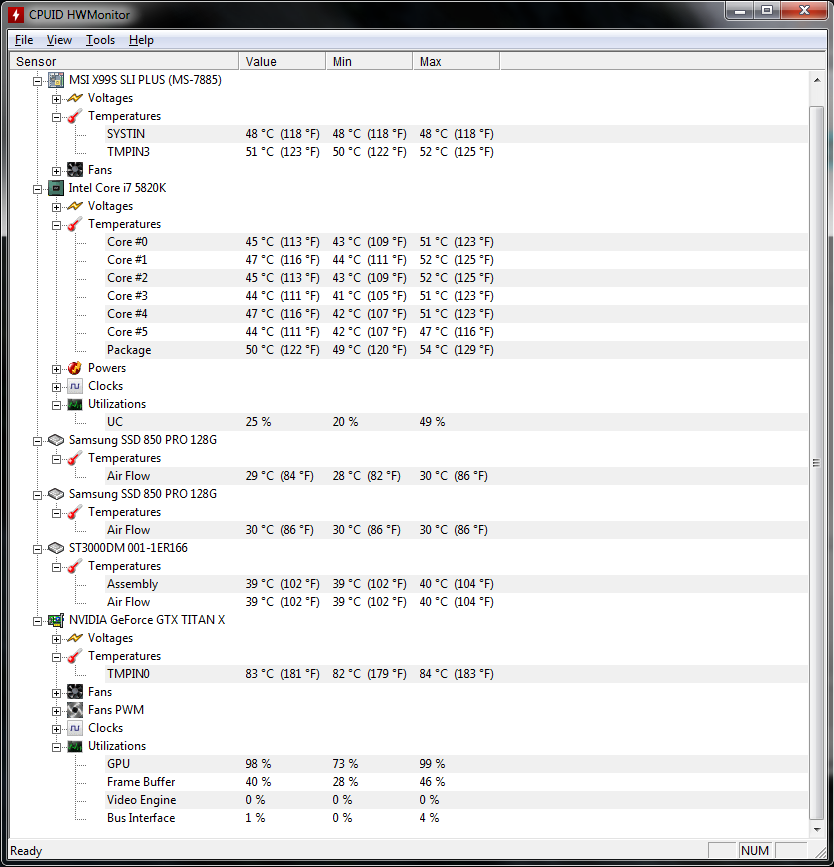Click the Fans PWM icon under NVIDIA
The width and height of the screenshot is (834, 867).
pyautogui.click(x=75, y=710)
